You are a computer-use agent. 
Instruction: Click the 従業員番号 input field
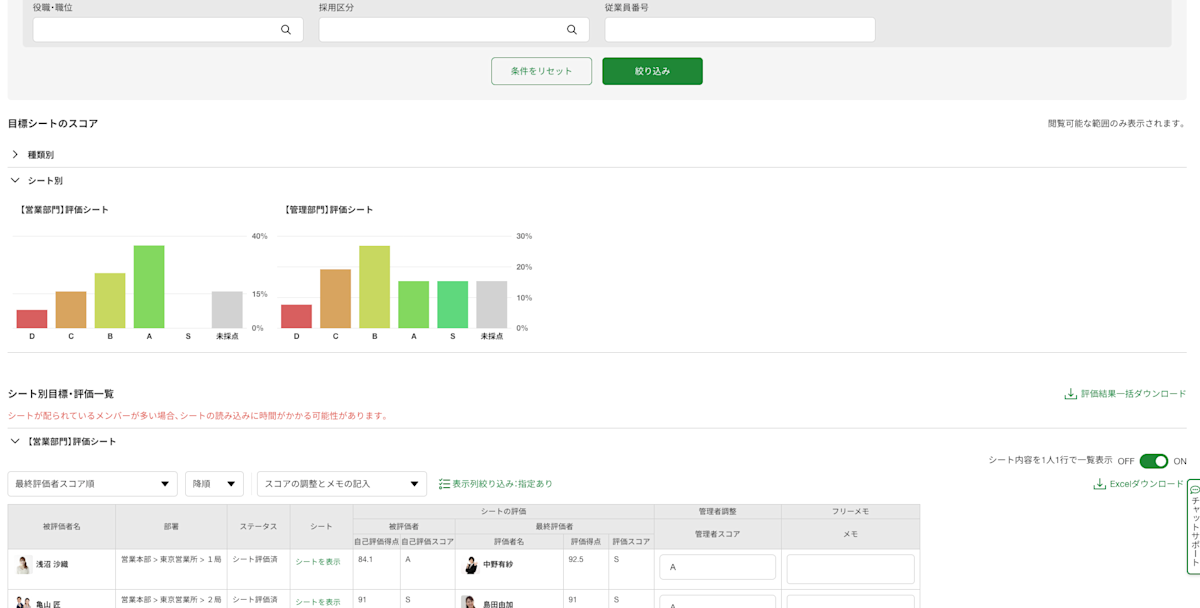[x=738, y=29]
